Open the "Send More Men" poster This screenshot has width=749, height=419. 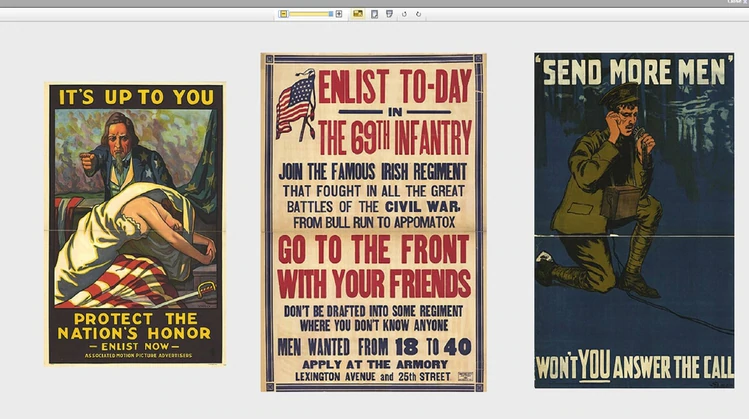click(634, 220)
